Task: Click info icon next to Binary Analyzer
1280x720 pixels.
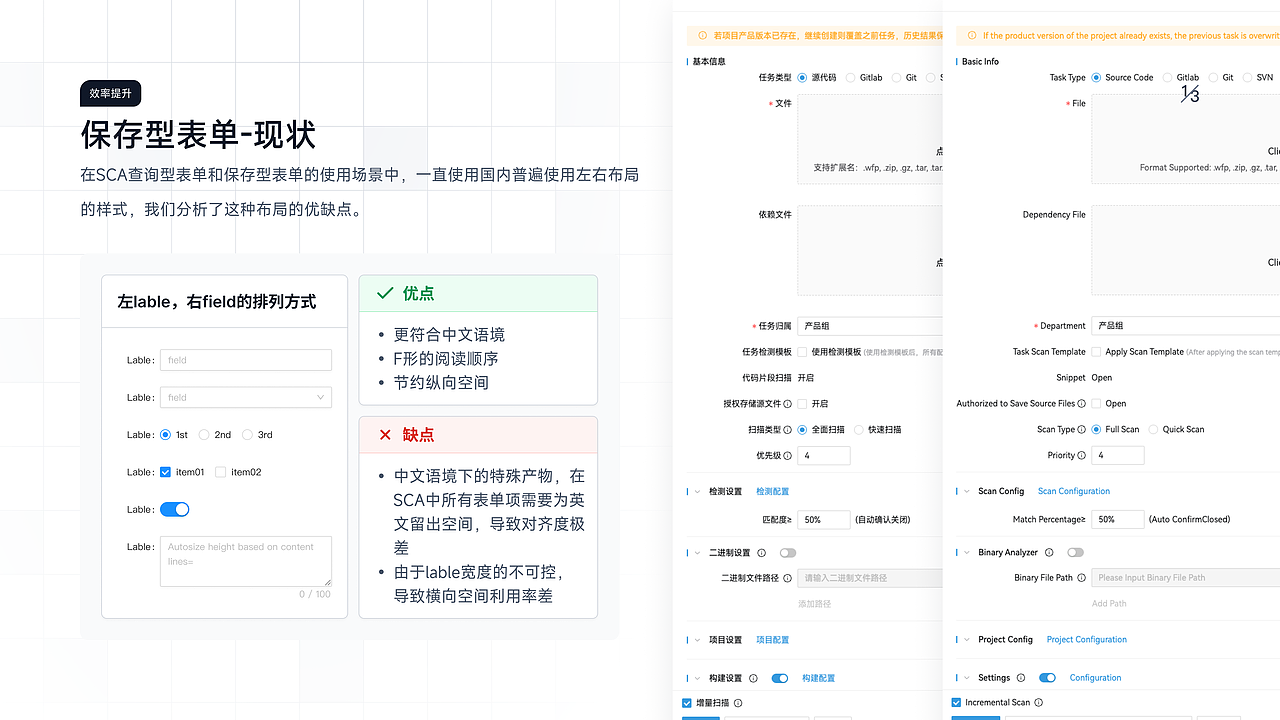Action: point(1049,553)
